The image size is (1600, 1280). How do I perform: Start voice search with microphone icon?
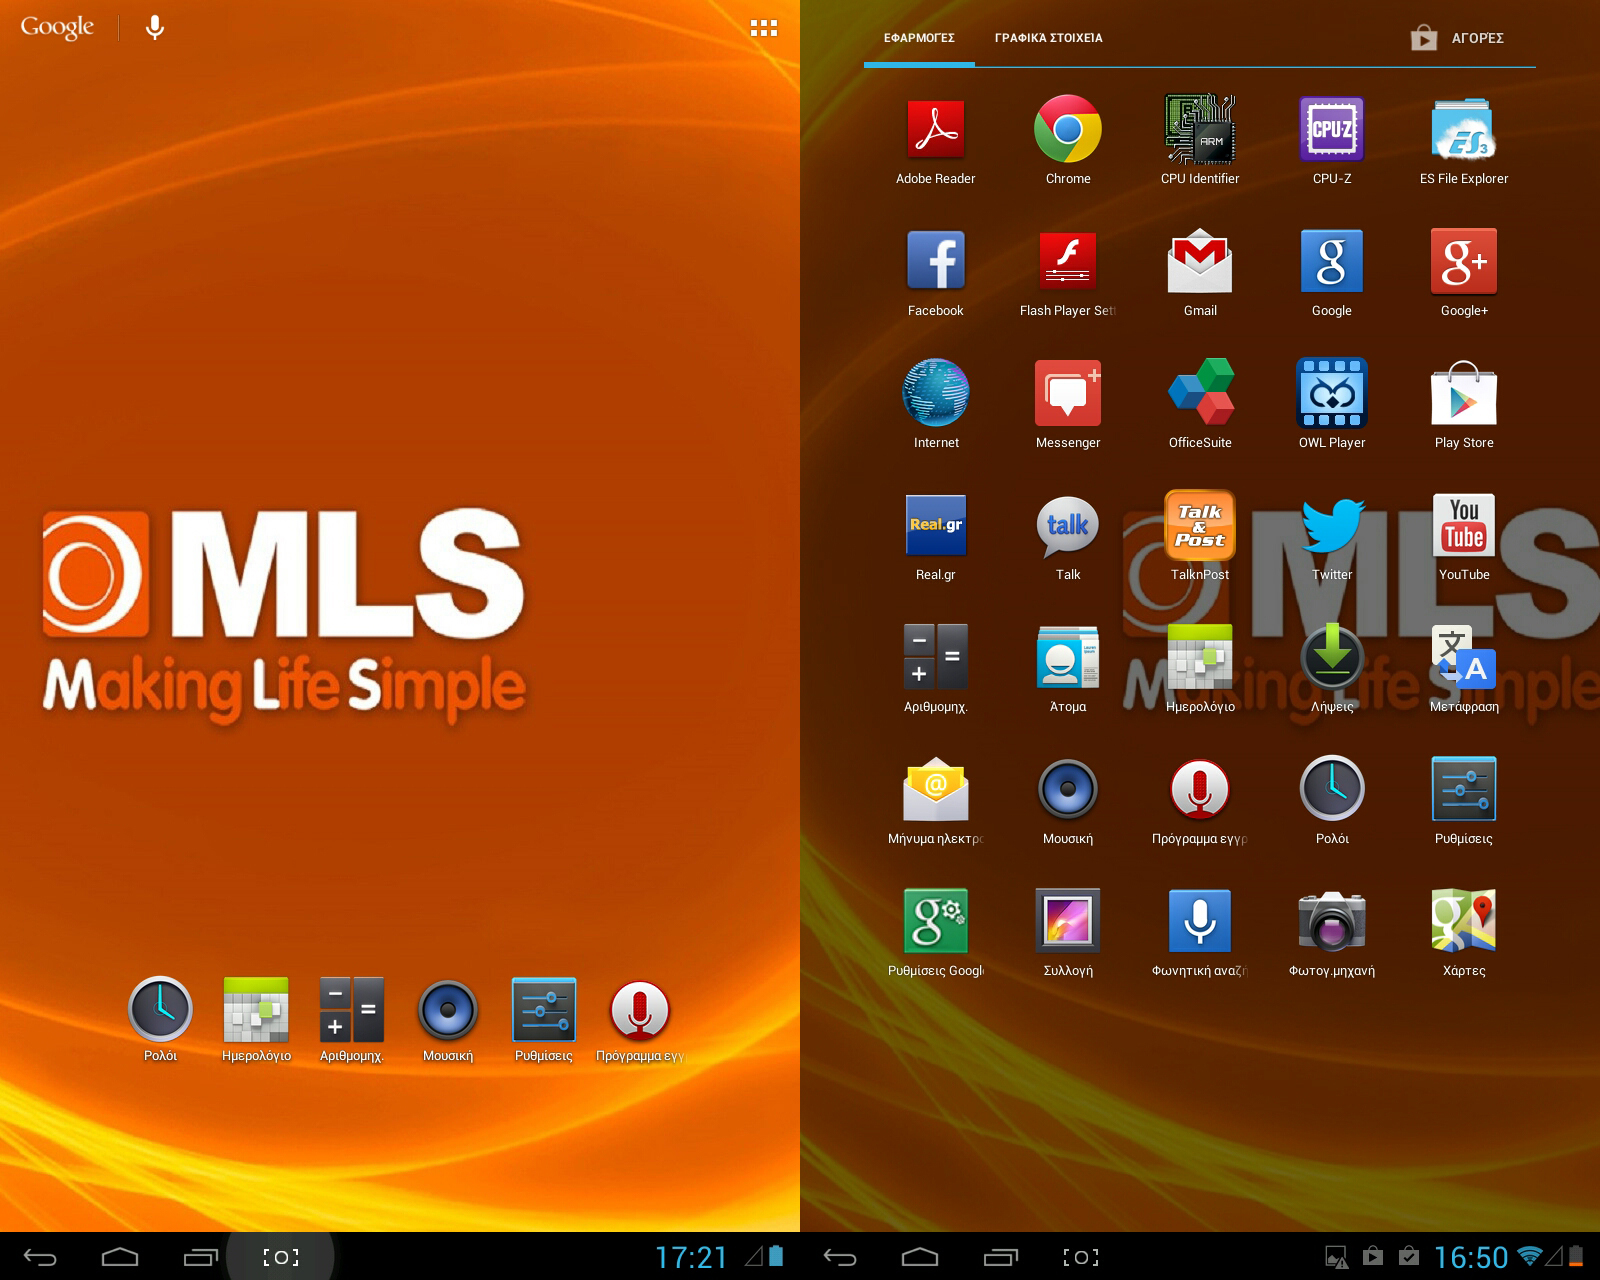click(154, 27)
